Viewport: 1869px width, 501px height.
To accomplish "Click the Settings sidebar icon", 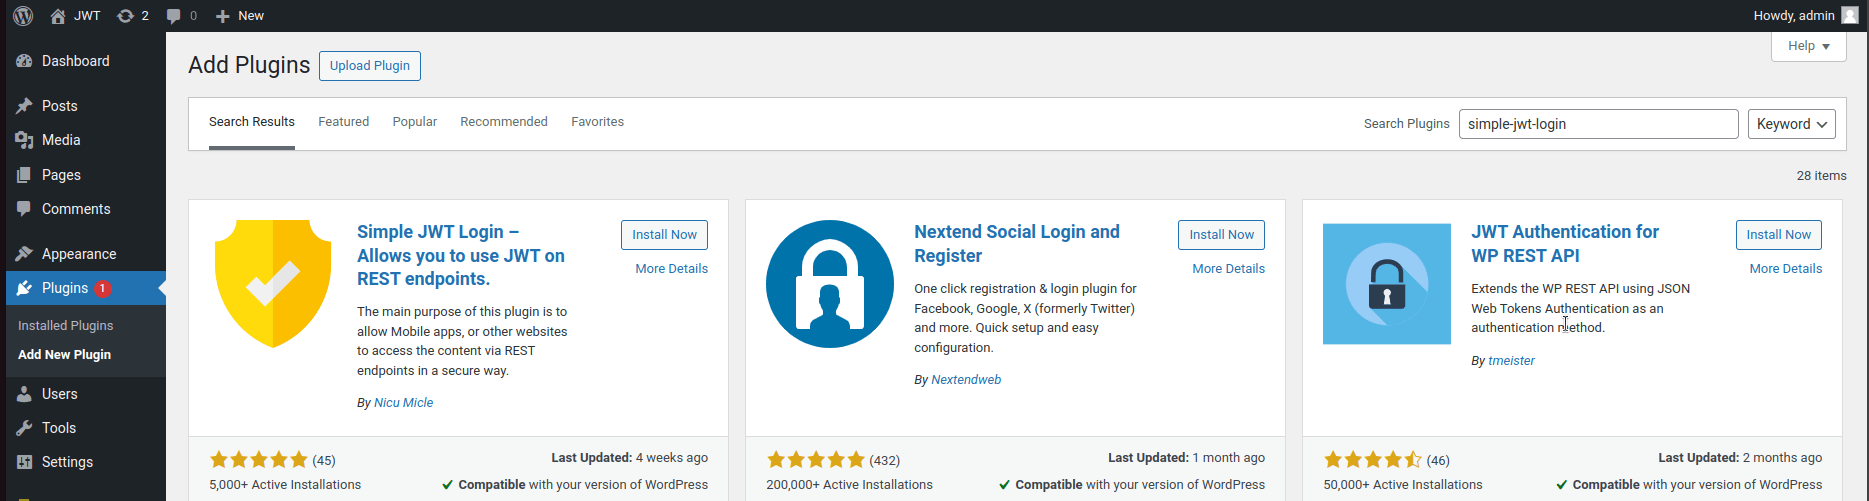I will pyautogui.click(x=24, y=462).
